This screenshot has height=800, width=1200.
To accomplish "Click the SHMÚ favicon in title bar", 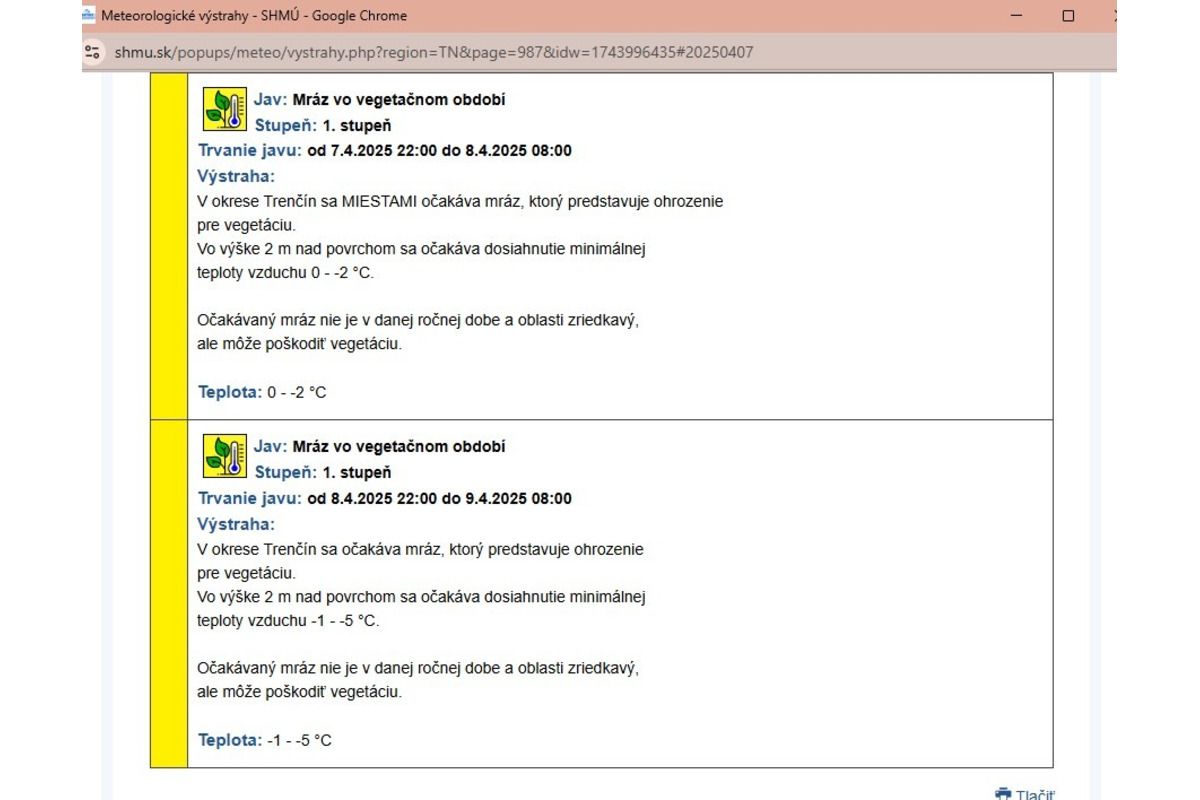I will tap(89, 16).
